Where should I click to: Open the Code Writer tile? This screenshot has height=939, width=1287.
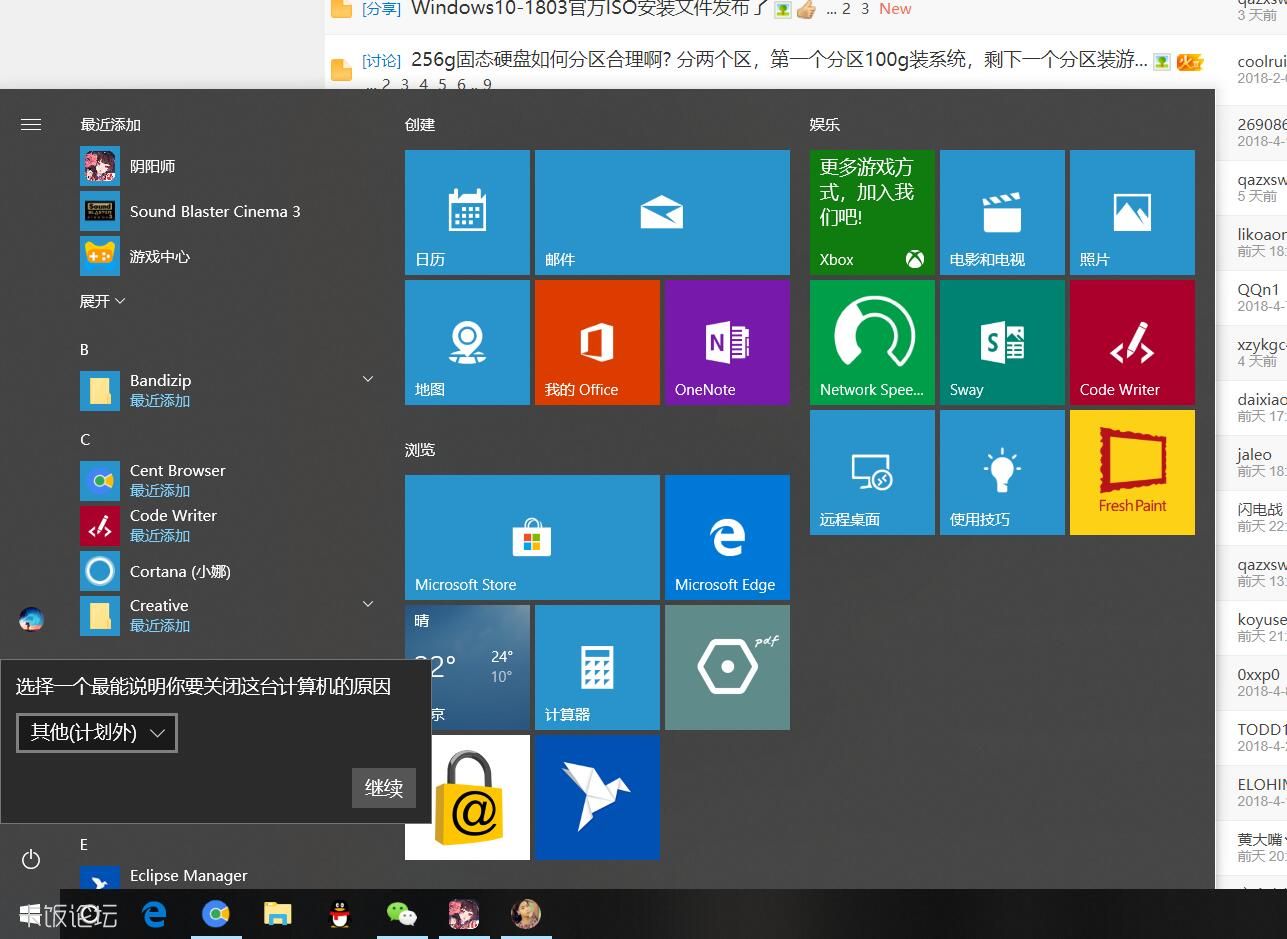pyautogui.click(x=1132, y=342)
